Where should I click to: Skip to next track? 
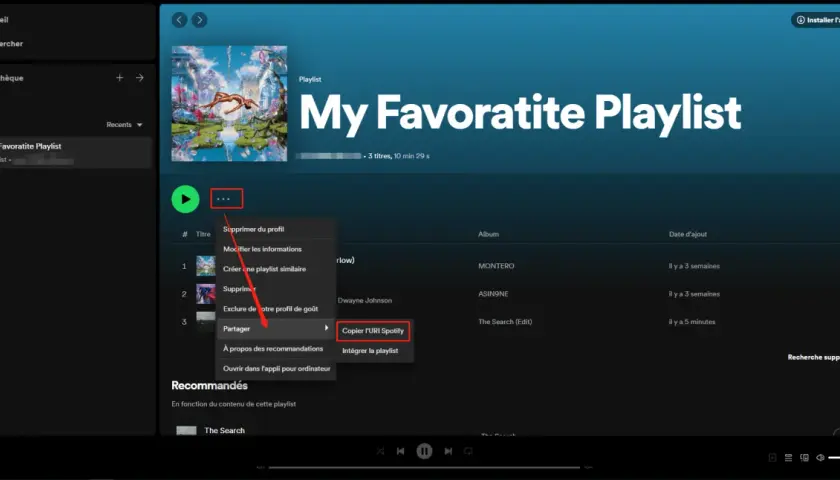(x=448, y=451)
